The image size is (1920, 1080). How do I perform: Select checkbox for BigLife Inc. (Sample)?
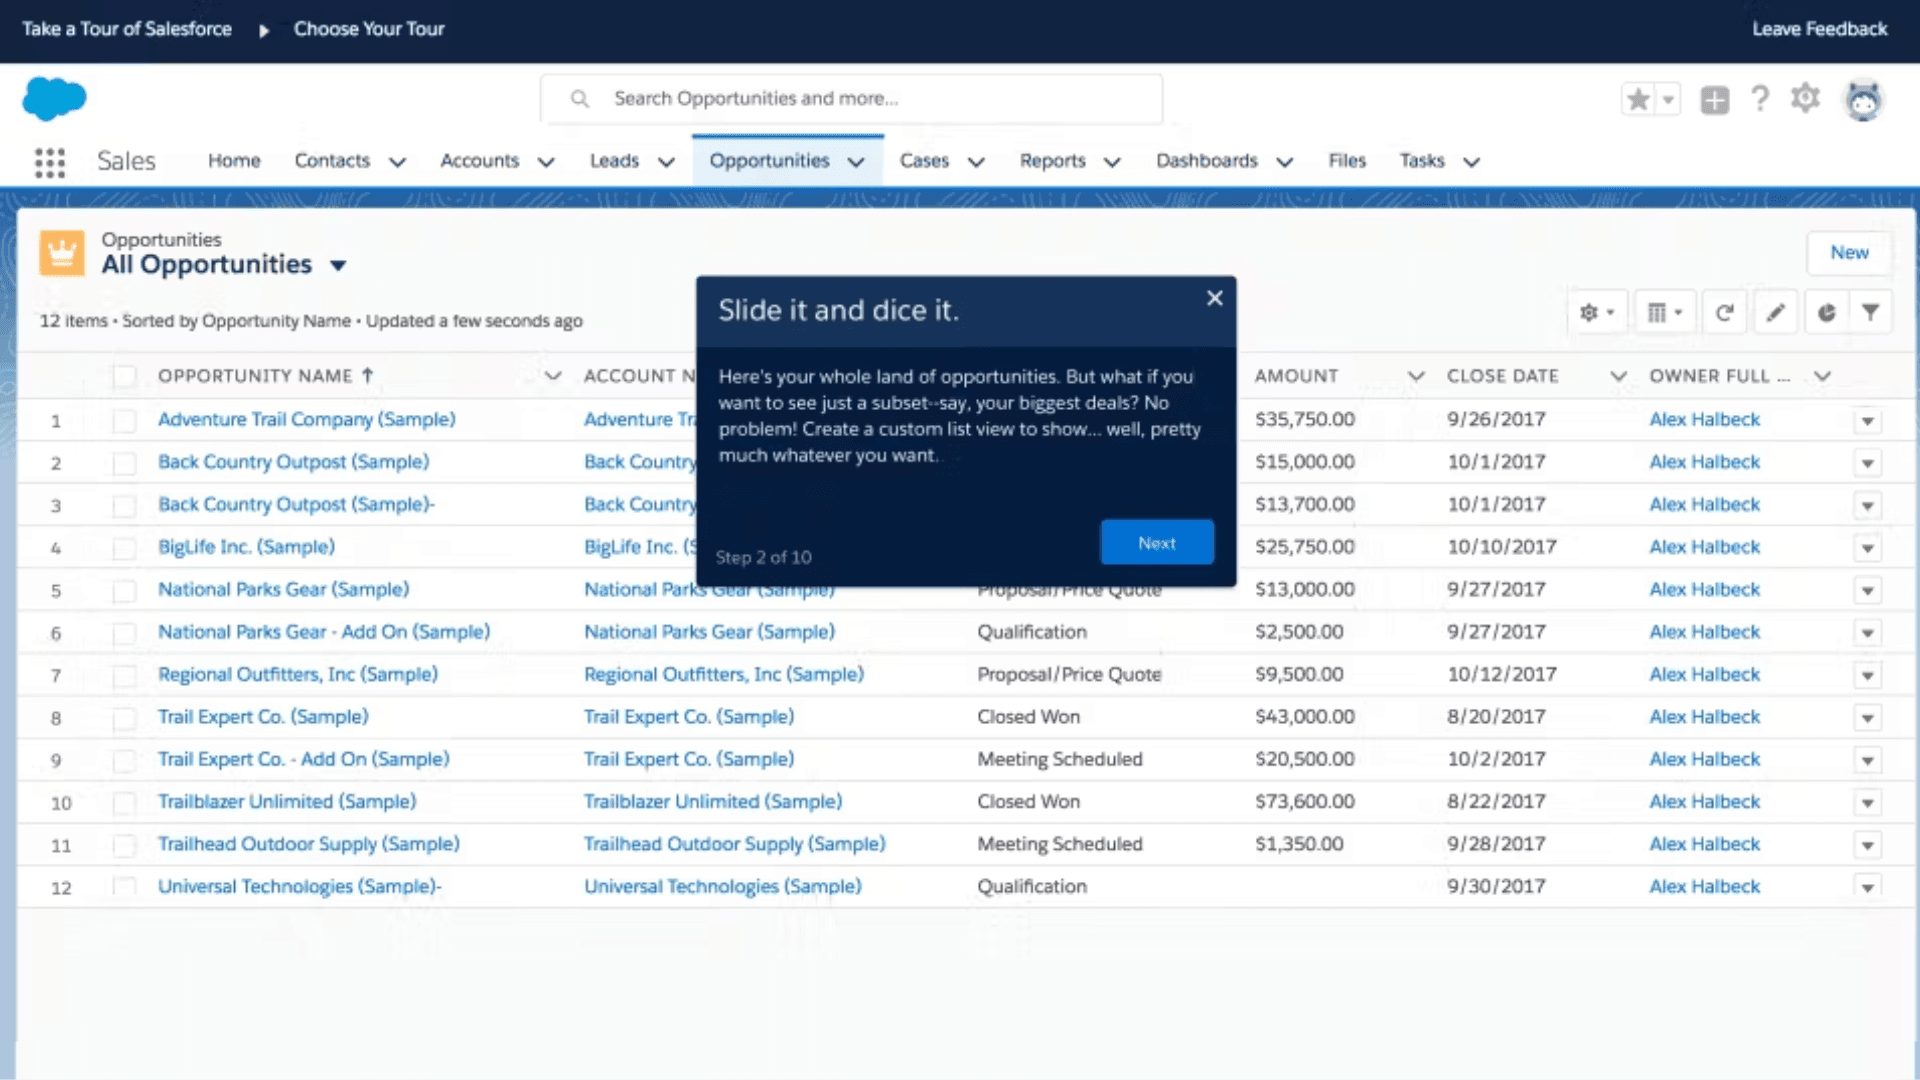pyautogui.click(x=124, y=548)
